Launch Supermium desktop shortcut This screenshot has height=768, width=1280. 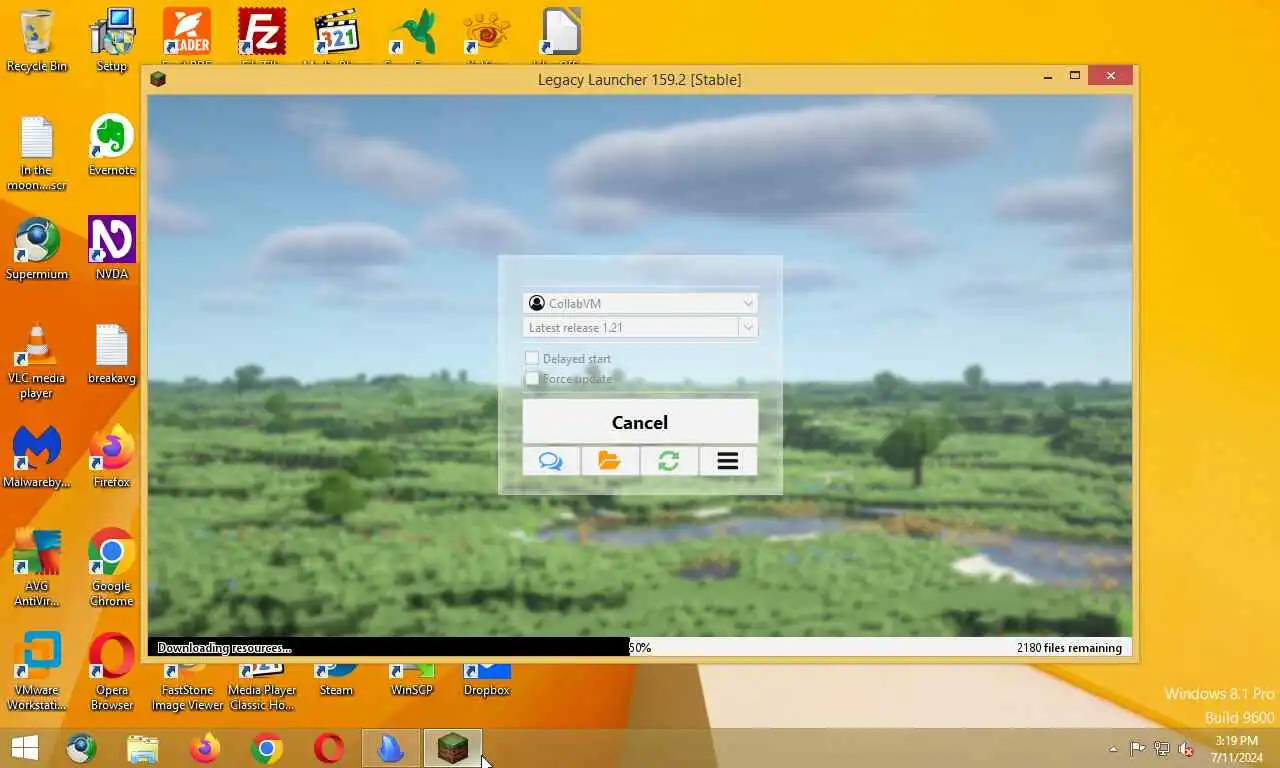37,250
